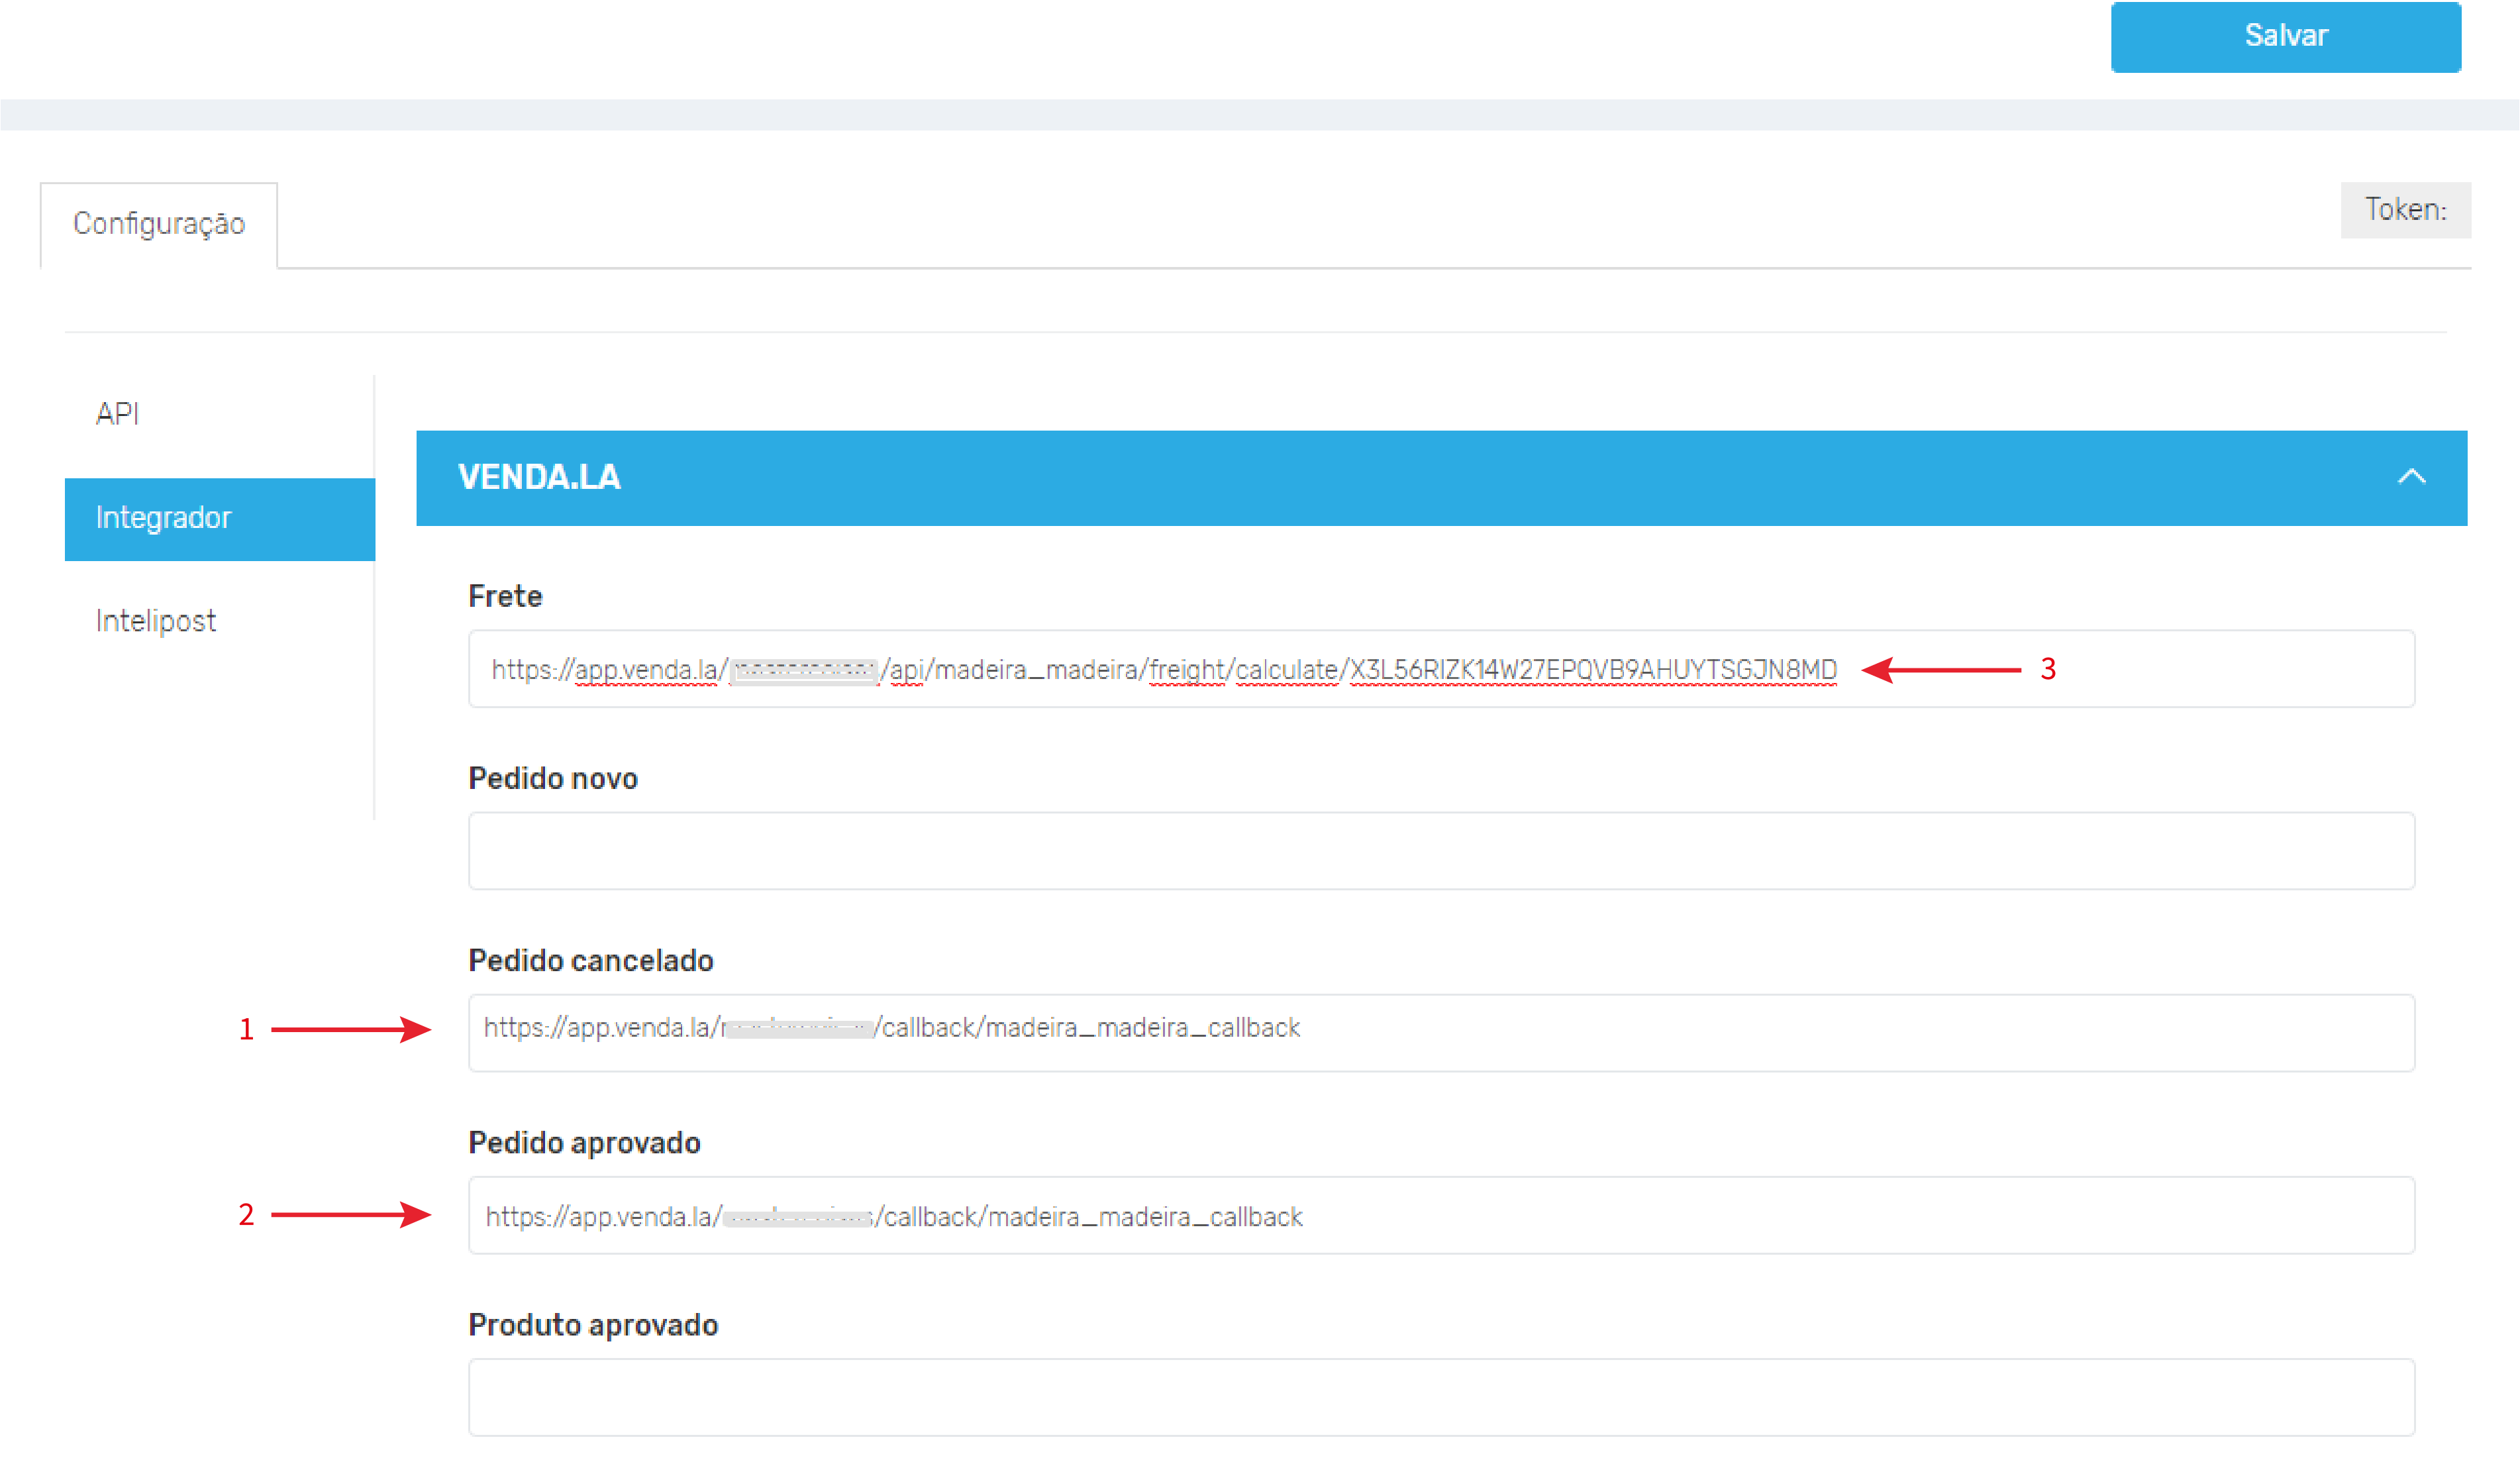Select API in the sidebar

[117, 414]
